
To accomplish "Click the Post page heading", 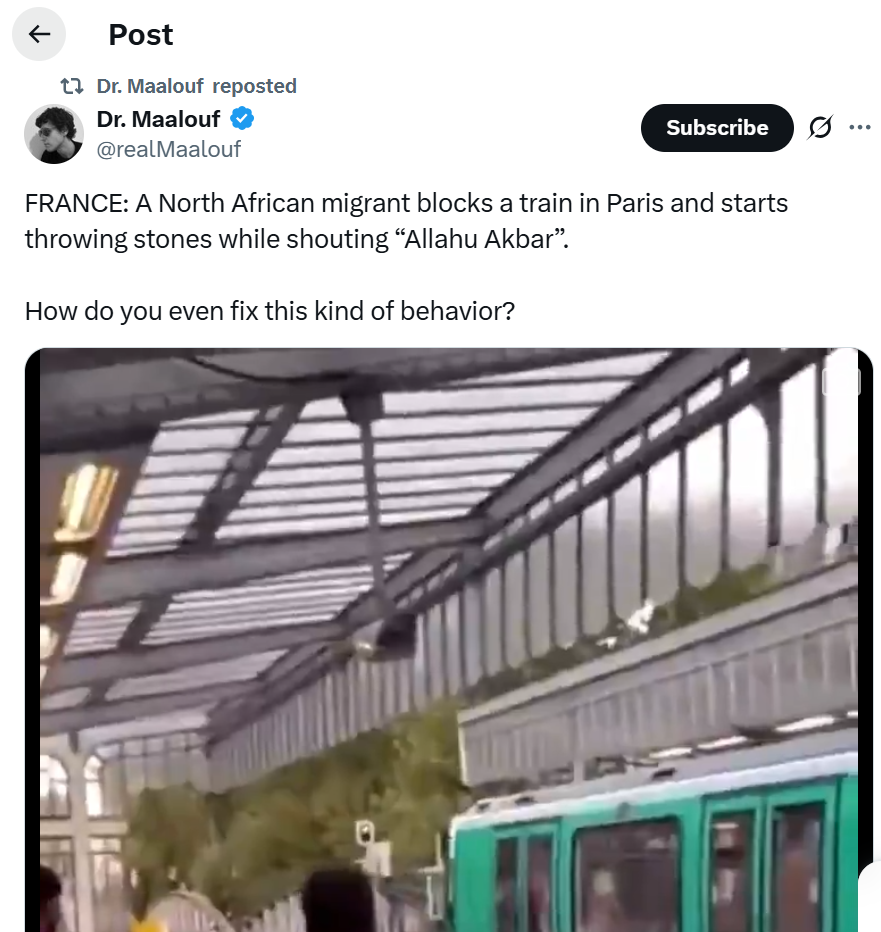I will [141, 34].
